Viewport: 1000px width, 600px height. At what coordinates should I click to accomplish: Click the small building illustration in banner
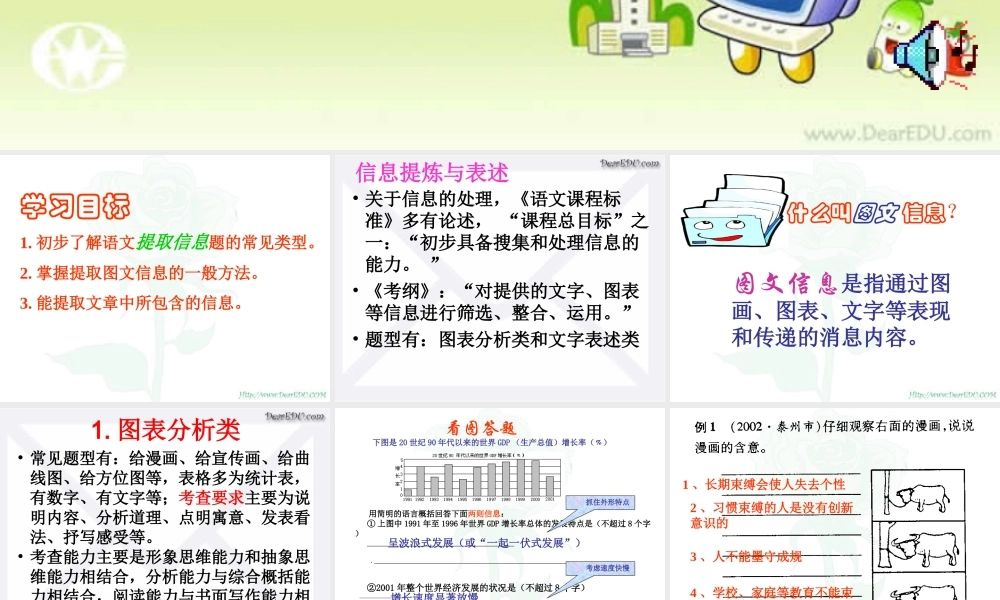pyautogui.click(x=630, y=27)
